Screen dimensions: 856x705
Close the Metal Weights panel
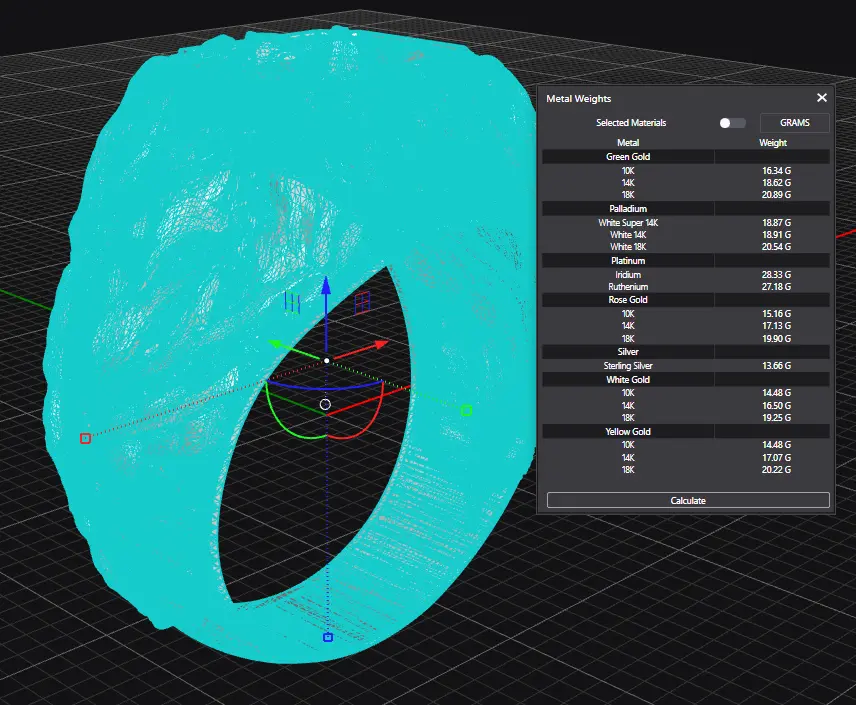[x=822, y=98]
